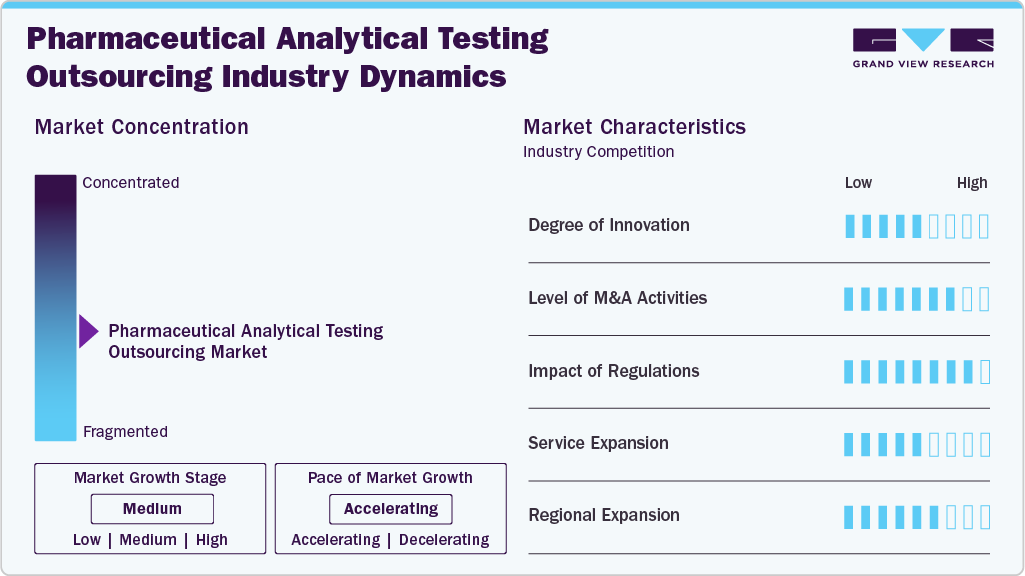
Task: Click the Regional Expansion rating bars
Action: tap(916, 516)
